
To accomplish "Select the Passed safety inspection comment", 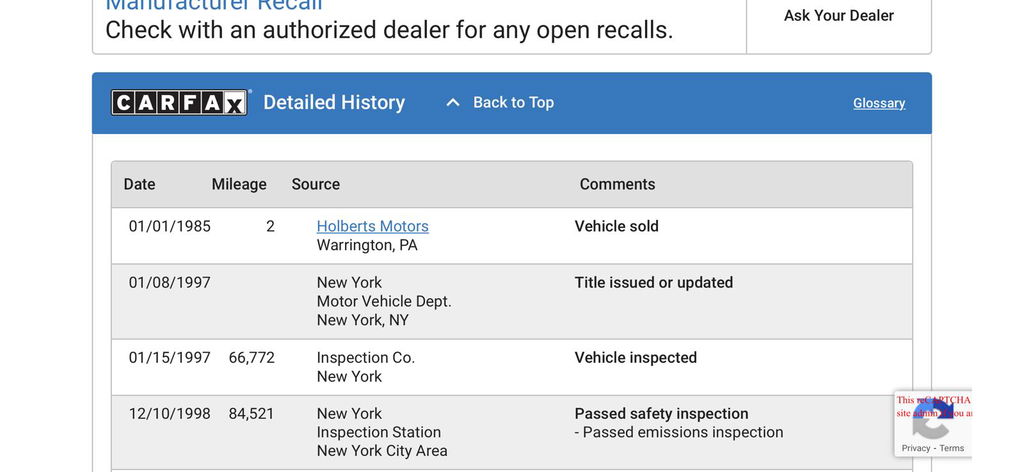I will click(661, 413).
